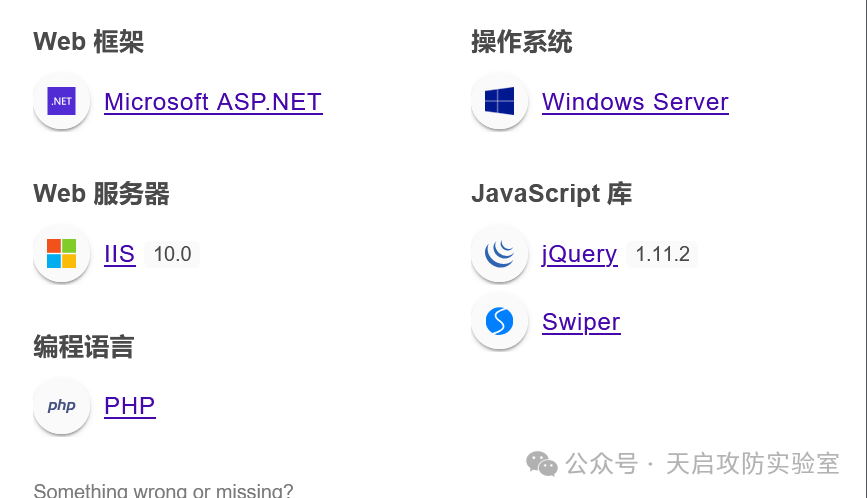The image size is (867, 498).
Task: Open the IIS link
Action: pos(119,254)
